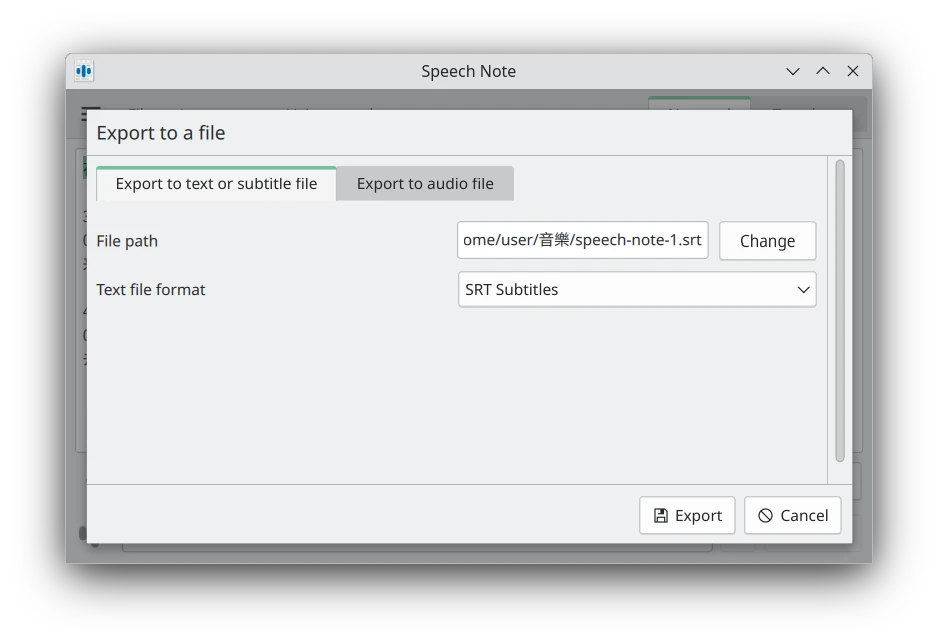
Task: Close the Speech Note window
Action: 853,71
